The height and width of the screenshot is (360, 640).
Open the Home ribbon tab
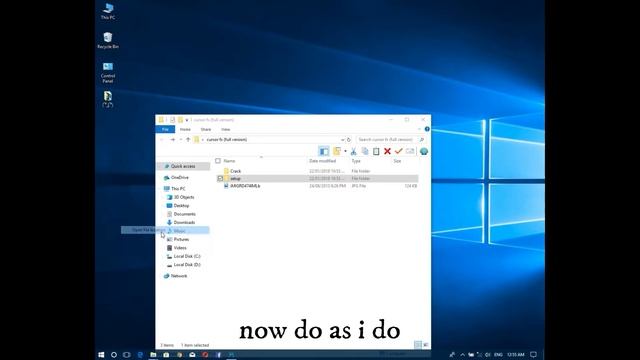click(x=185, y=129)
